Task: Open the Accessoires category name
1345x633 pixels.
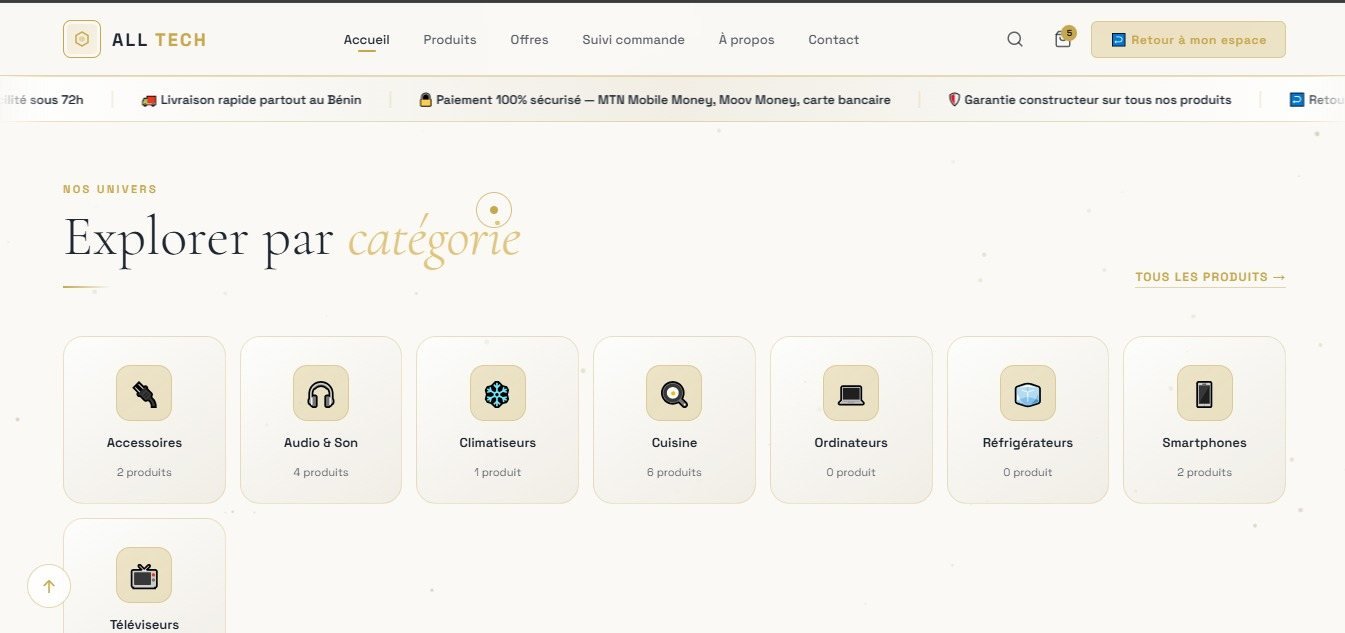Action: 144,443
